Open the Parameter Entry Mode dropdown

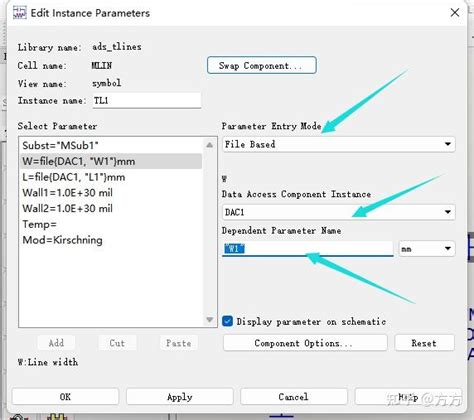[x=339, y=144]
